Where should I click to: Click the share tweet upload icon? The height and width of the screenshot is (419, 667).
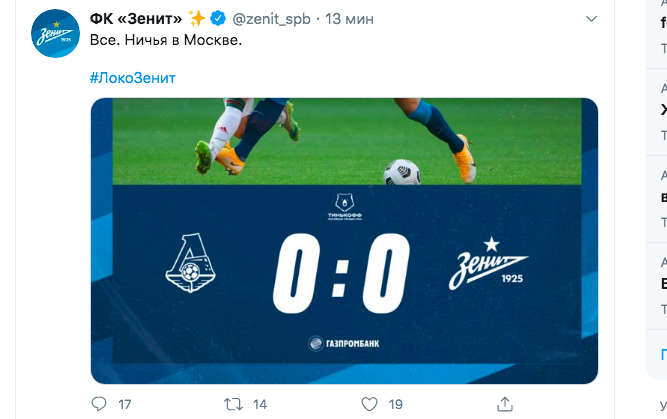tap(505, 404)
